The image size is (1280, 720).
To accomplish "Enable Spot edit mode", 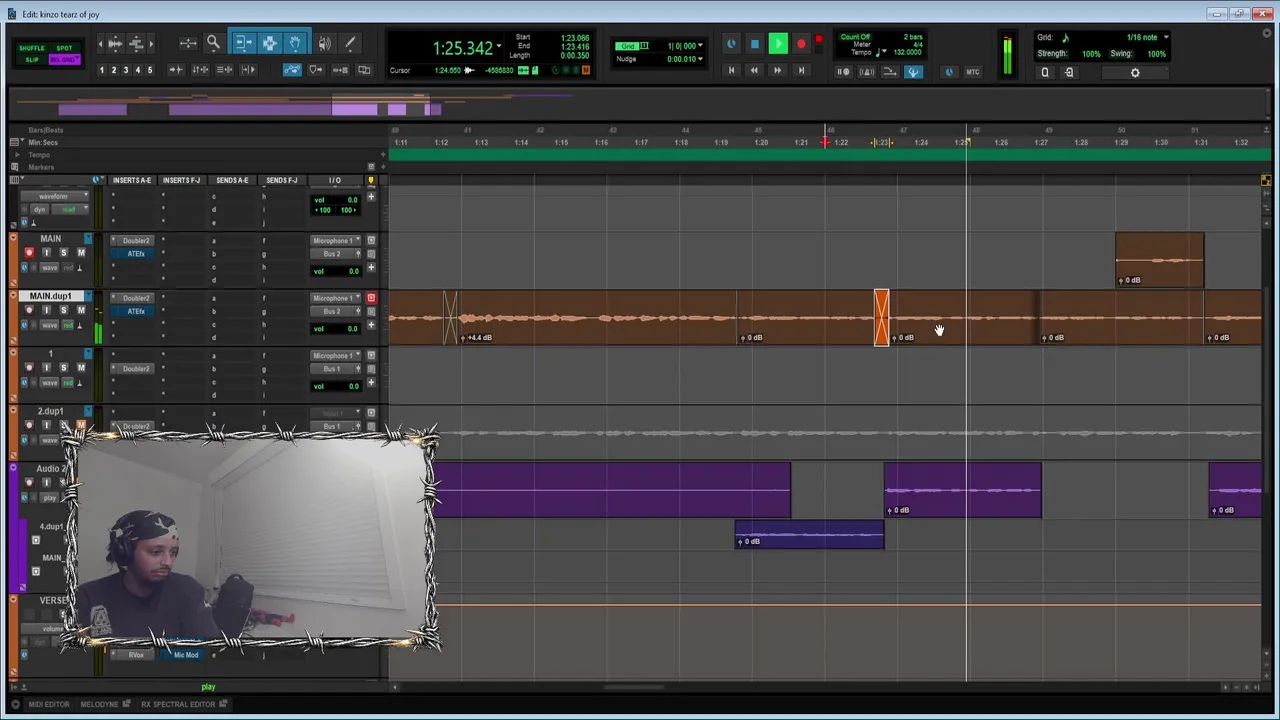I will pos(64,48).
